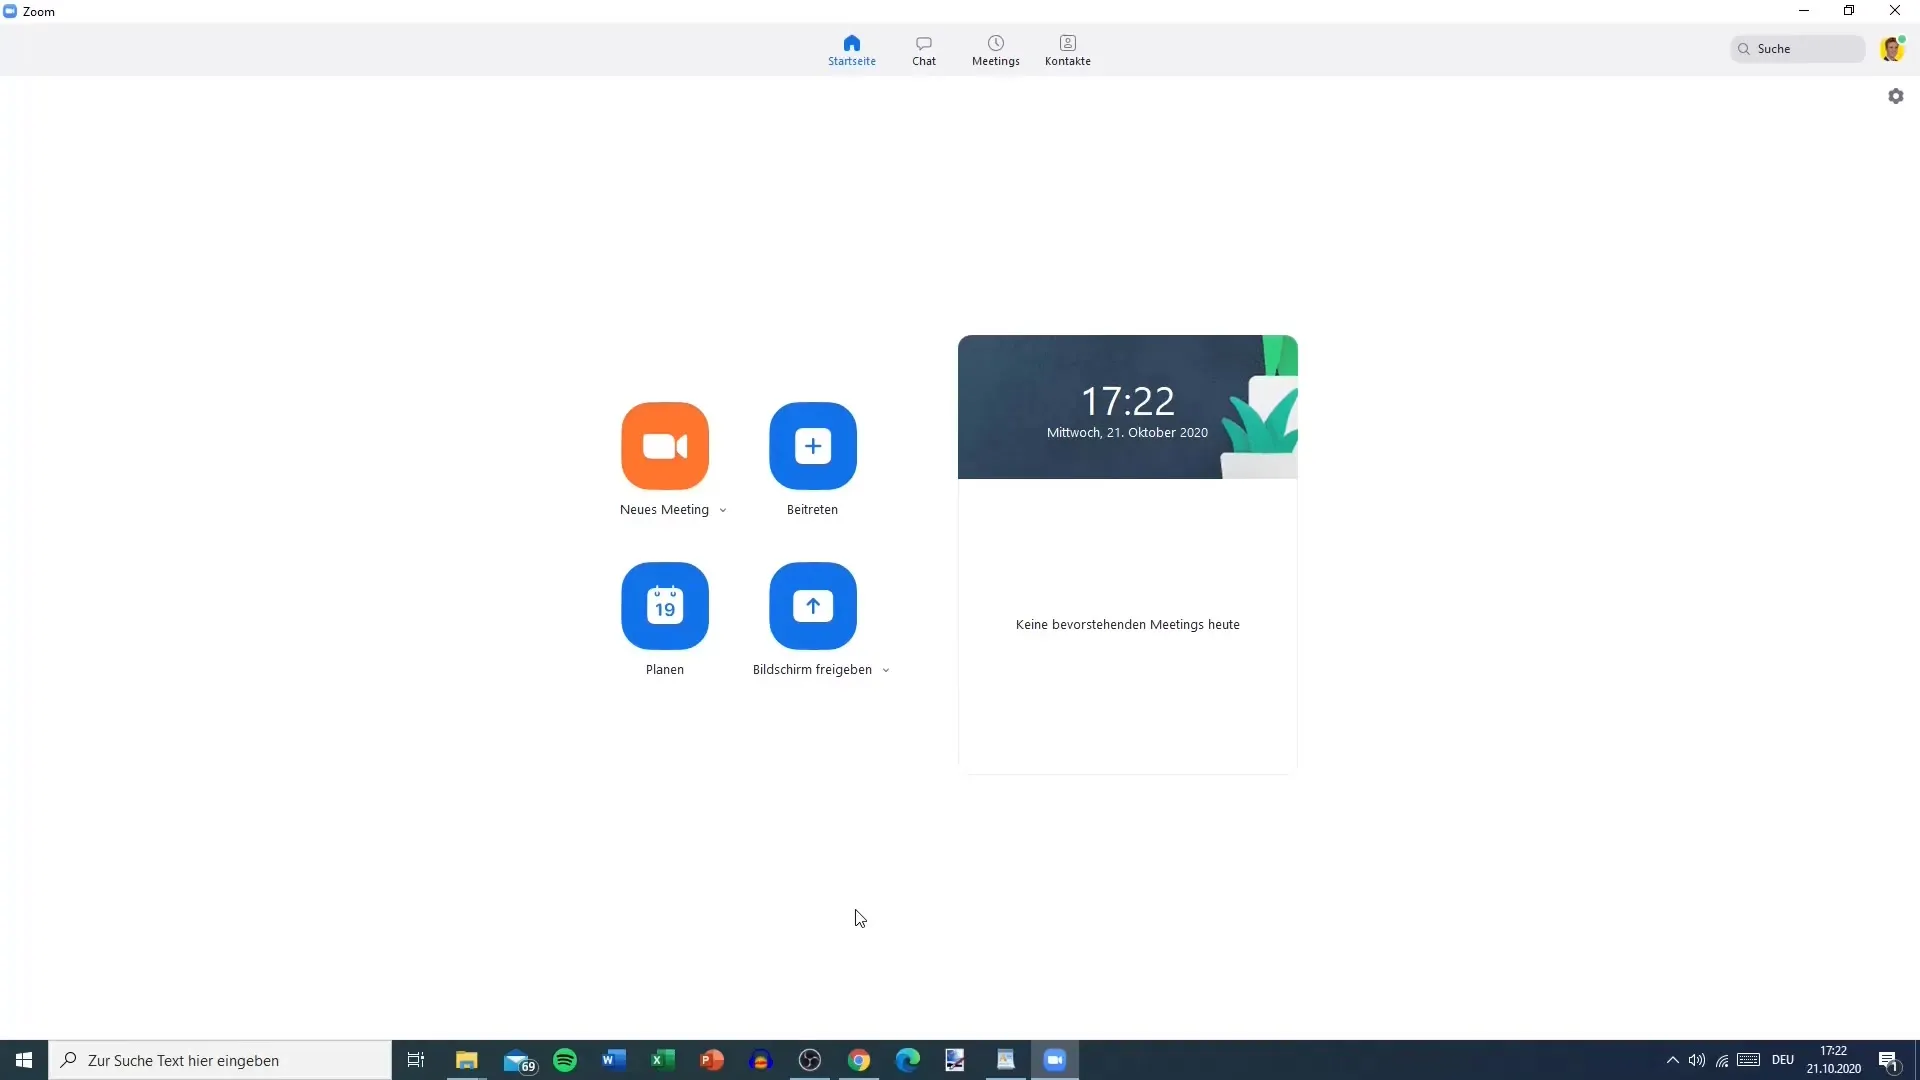Viewport: 1920px width, 1080px height.
Task: Click the Beitreten icon to join meeting
Action: 812,446
